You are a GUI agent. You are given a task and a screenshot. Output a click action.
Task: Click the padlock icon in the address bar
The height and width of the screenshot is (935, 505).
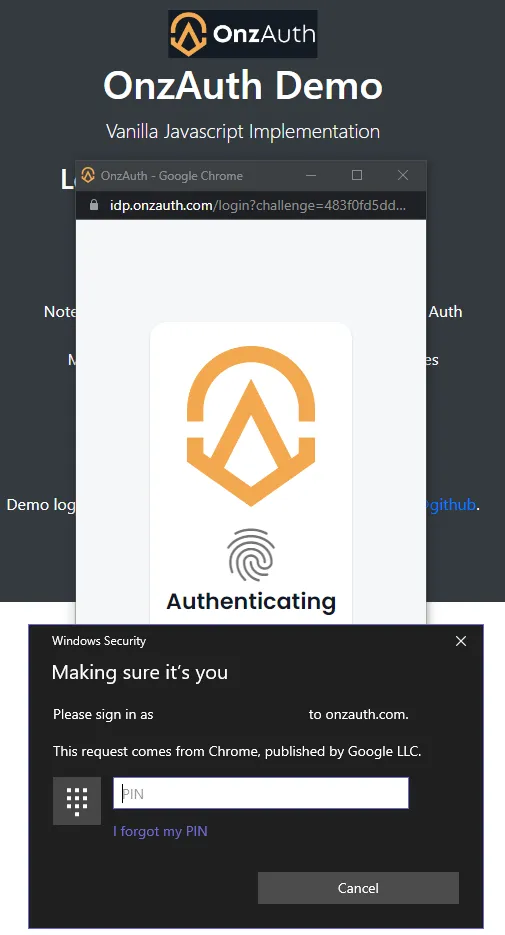click(x=94, y=205)
